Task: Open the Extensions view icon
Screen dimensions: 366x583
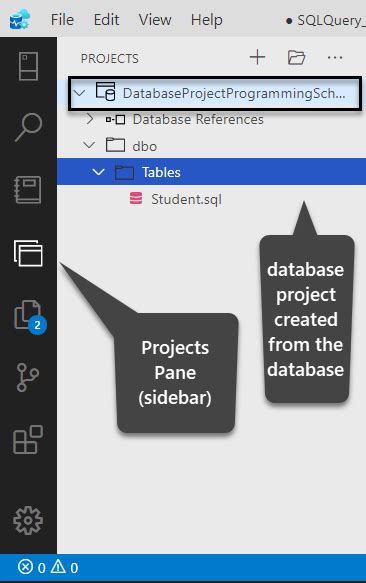Action: click(x=28, y=439)
